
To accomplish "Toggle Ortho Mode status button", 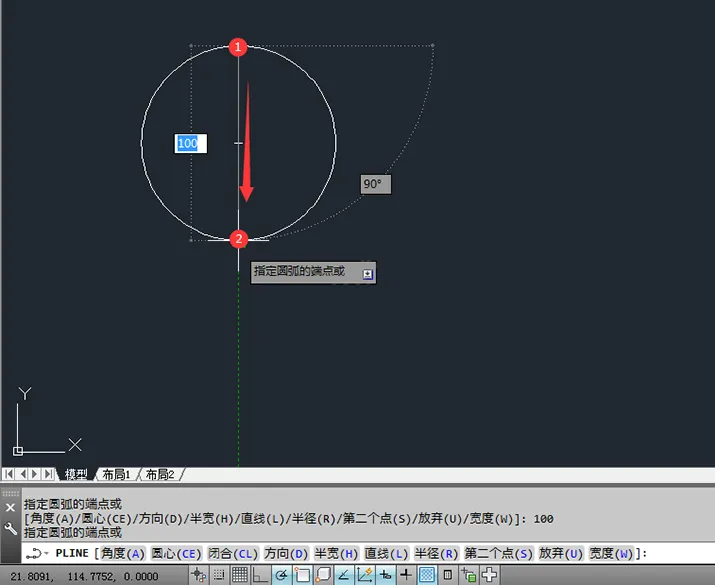I will point(260,575).
